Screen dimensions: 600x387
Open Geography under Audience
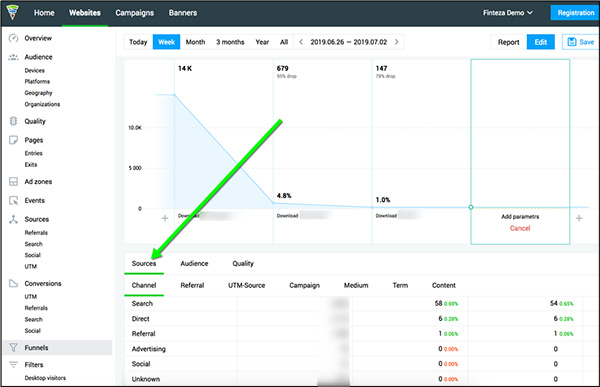(38, 93)
